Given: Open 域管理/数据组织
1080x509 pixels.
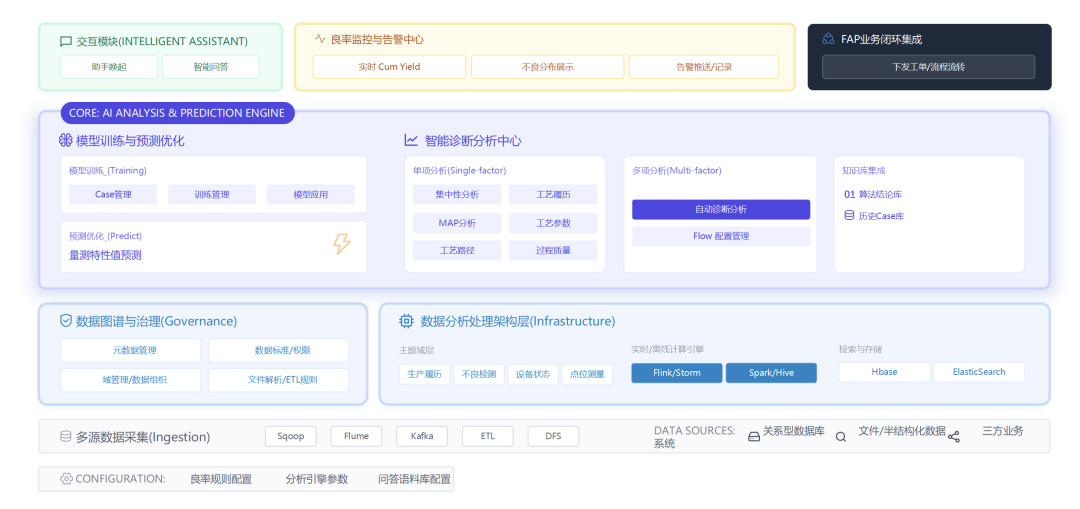Looking at the screenshot, I should pyautogui.click(x=131, y=380).
